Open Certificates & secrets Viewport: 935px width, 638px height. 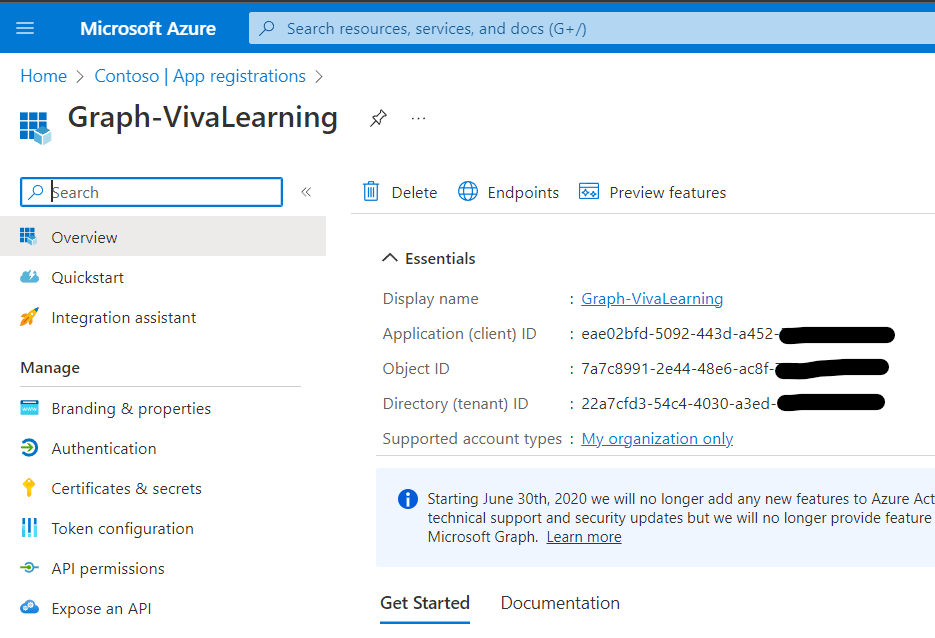point(126,488)
